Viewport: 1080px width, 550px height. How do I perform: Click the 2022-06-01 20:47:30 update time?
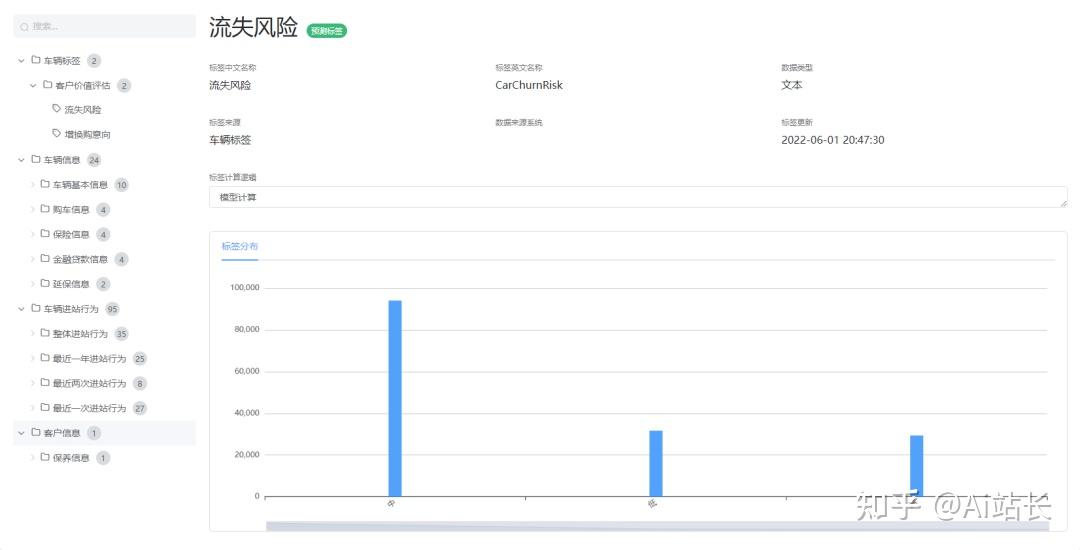pos(833,140)
